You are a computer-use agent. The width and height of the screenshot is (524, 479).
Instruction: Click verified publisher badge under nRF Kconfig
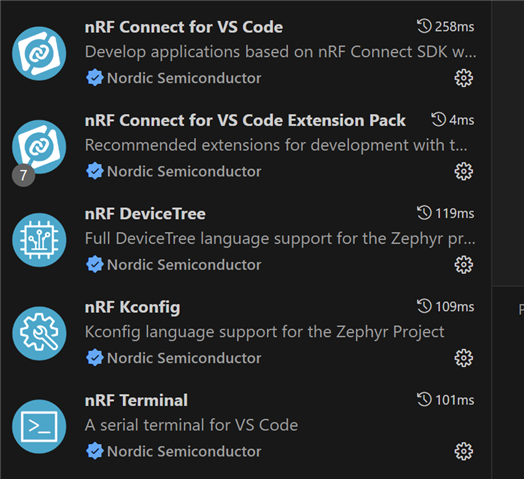[x=95, y=358]
